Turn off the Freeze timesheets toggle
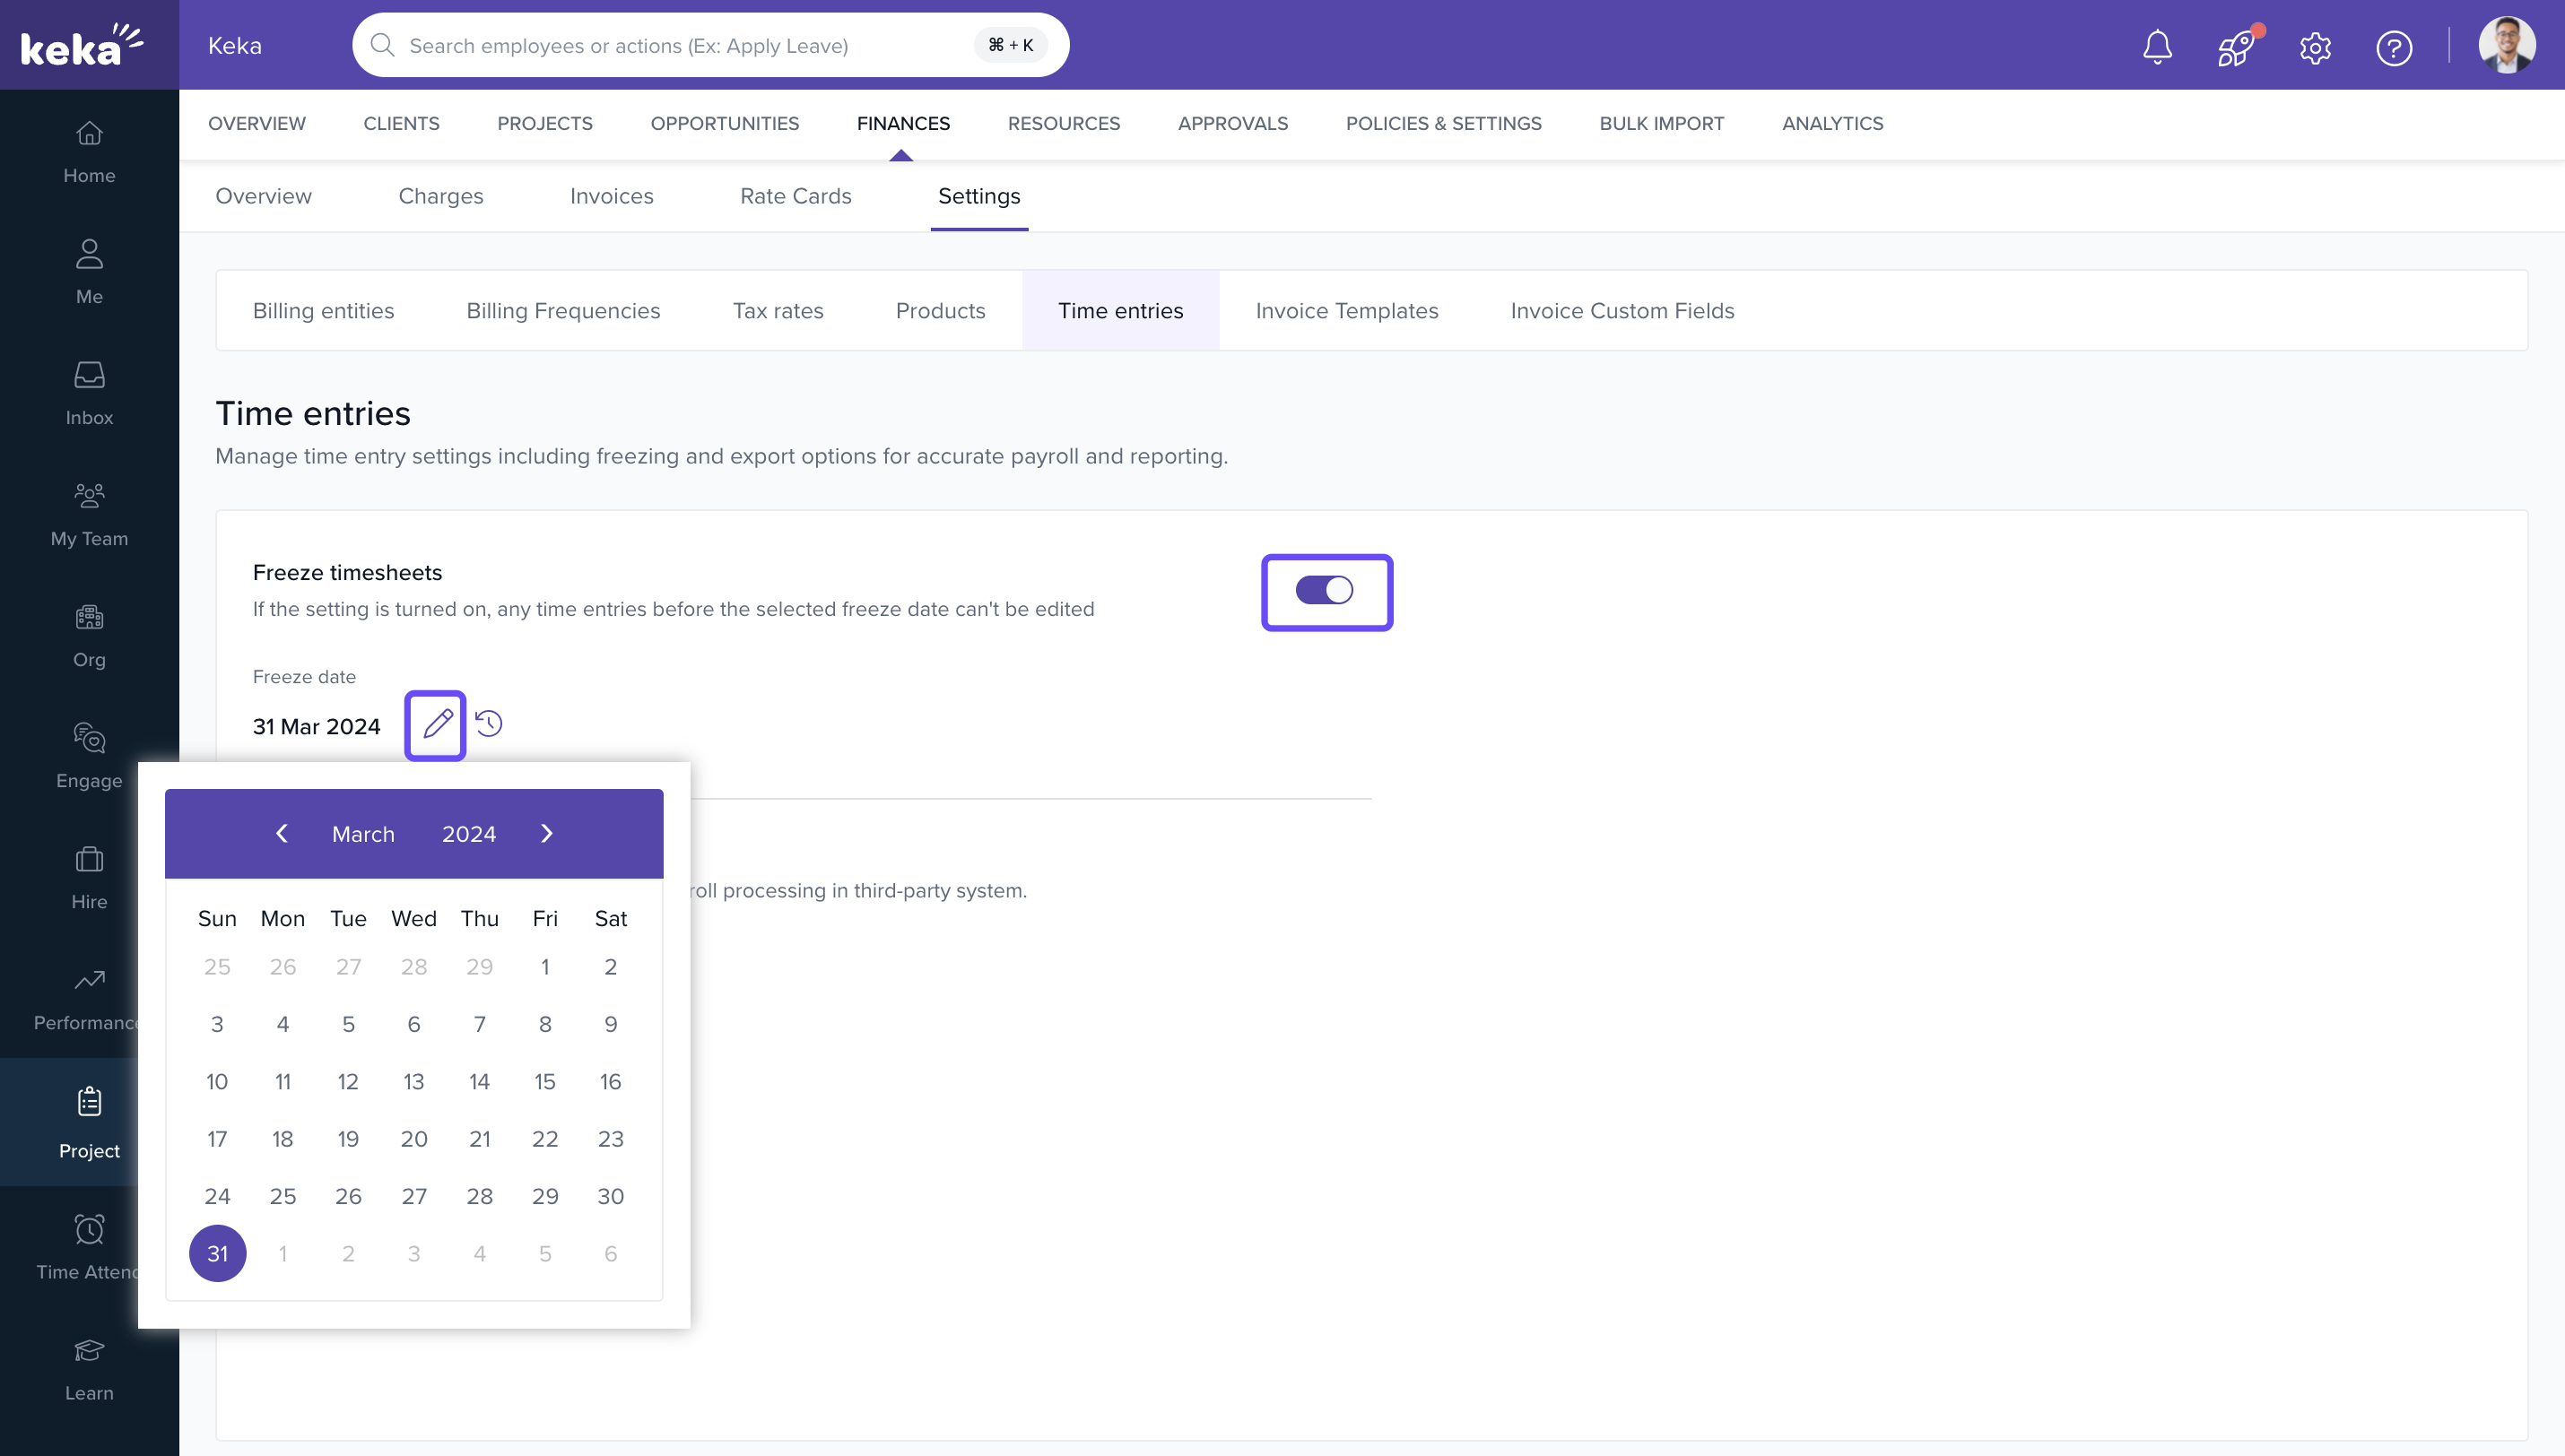 pyautogui.click(x=1325, y=591)
